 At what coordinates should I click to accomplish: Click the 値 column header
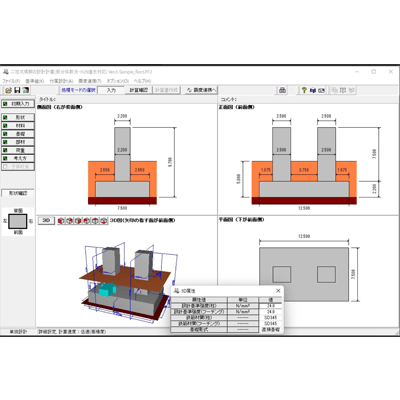tap(271, 300)
